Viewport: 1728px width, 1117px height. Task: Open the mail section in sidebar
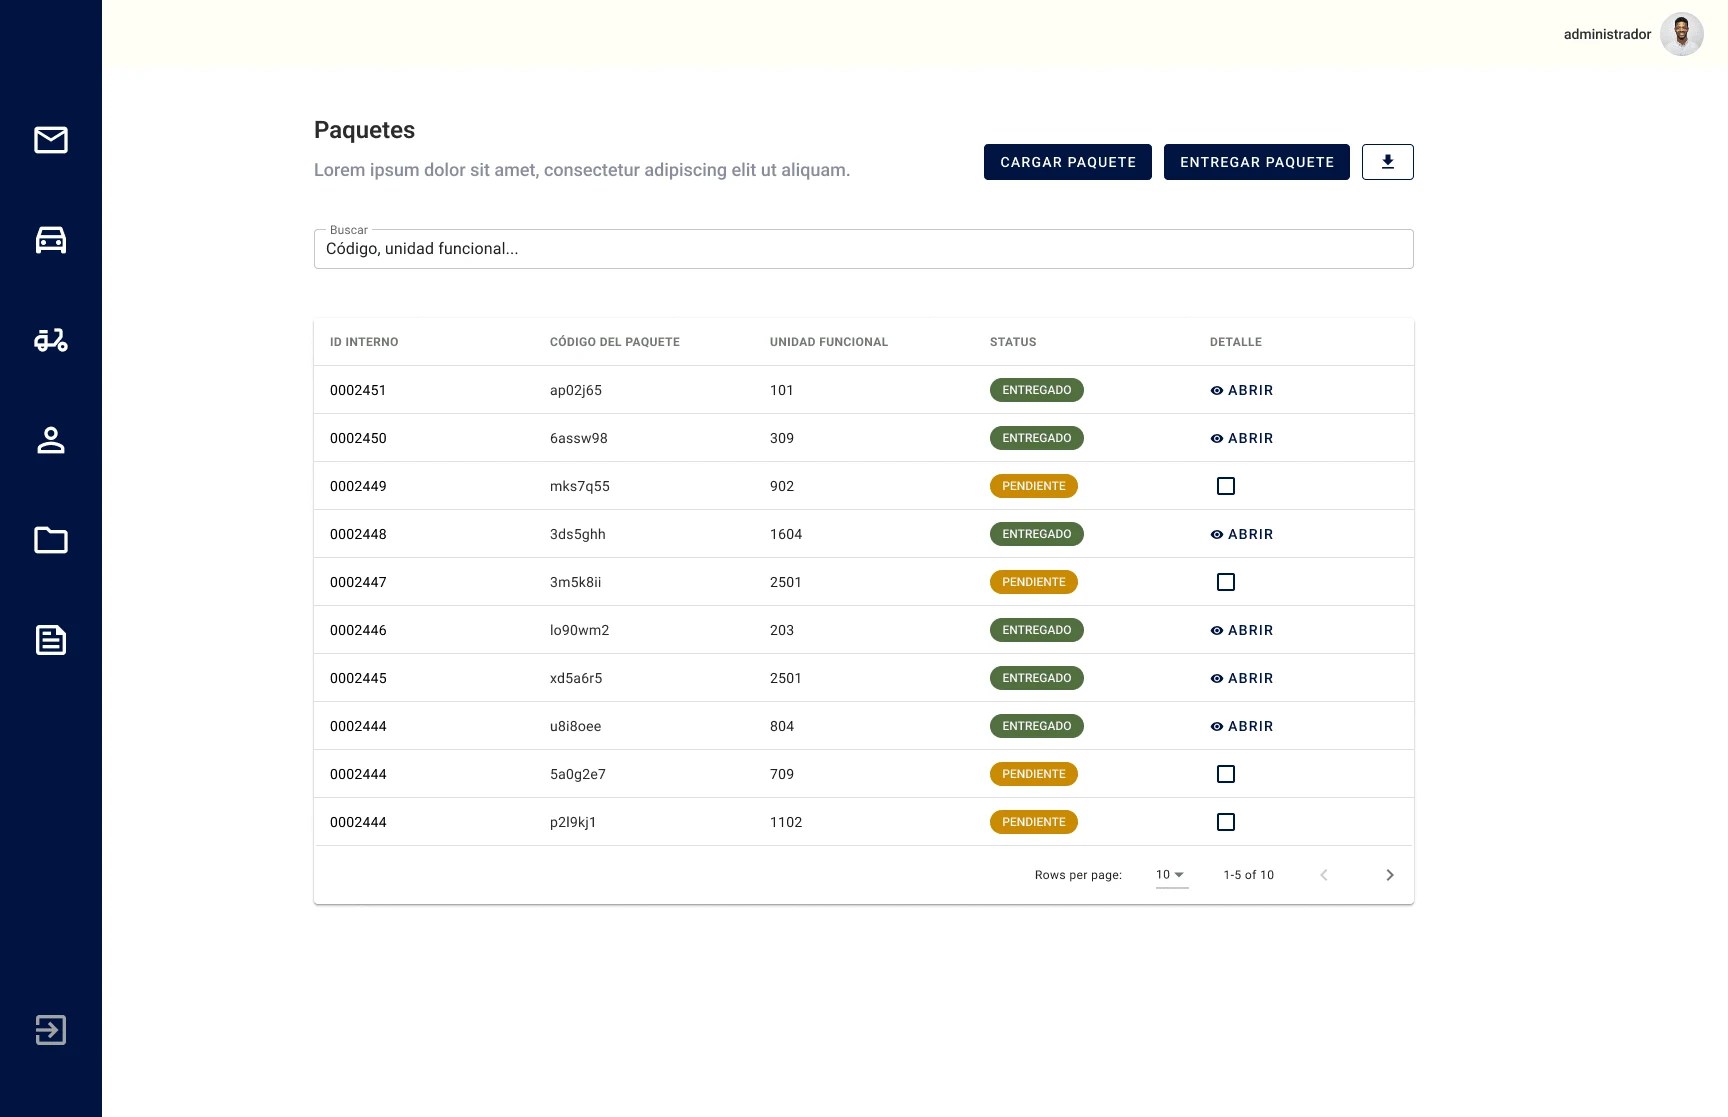coord(51,140)
